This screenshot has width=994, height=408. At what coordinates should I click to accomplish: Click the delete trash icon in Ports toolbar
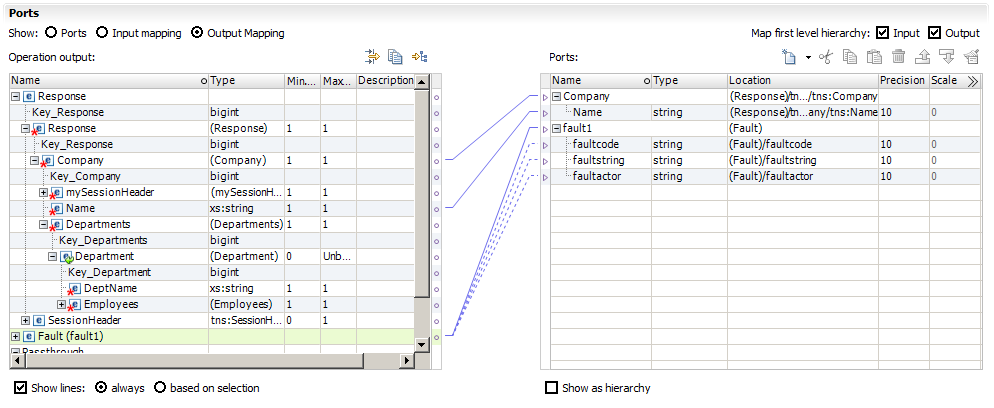click(898, 58)
